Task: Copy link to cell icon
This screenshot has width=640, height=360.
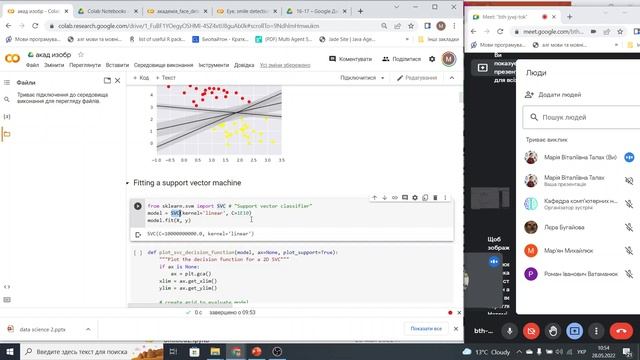Action: pos(395,198)
